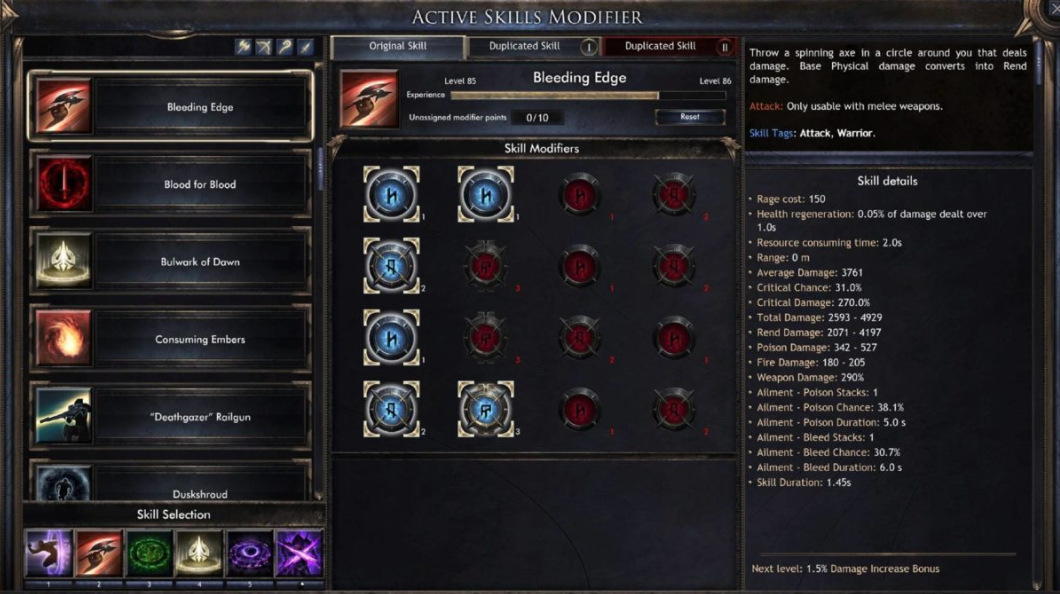1060x594 pixels.
Task: Select the wrench filter icon above skill list
Action: [x=285, y=46]
